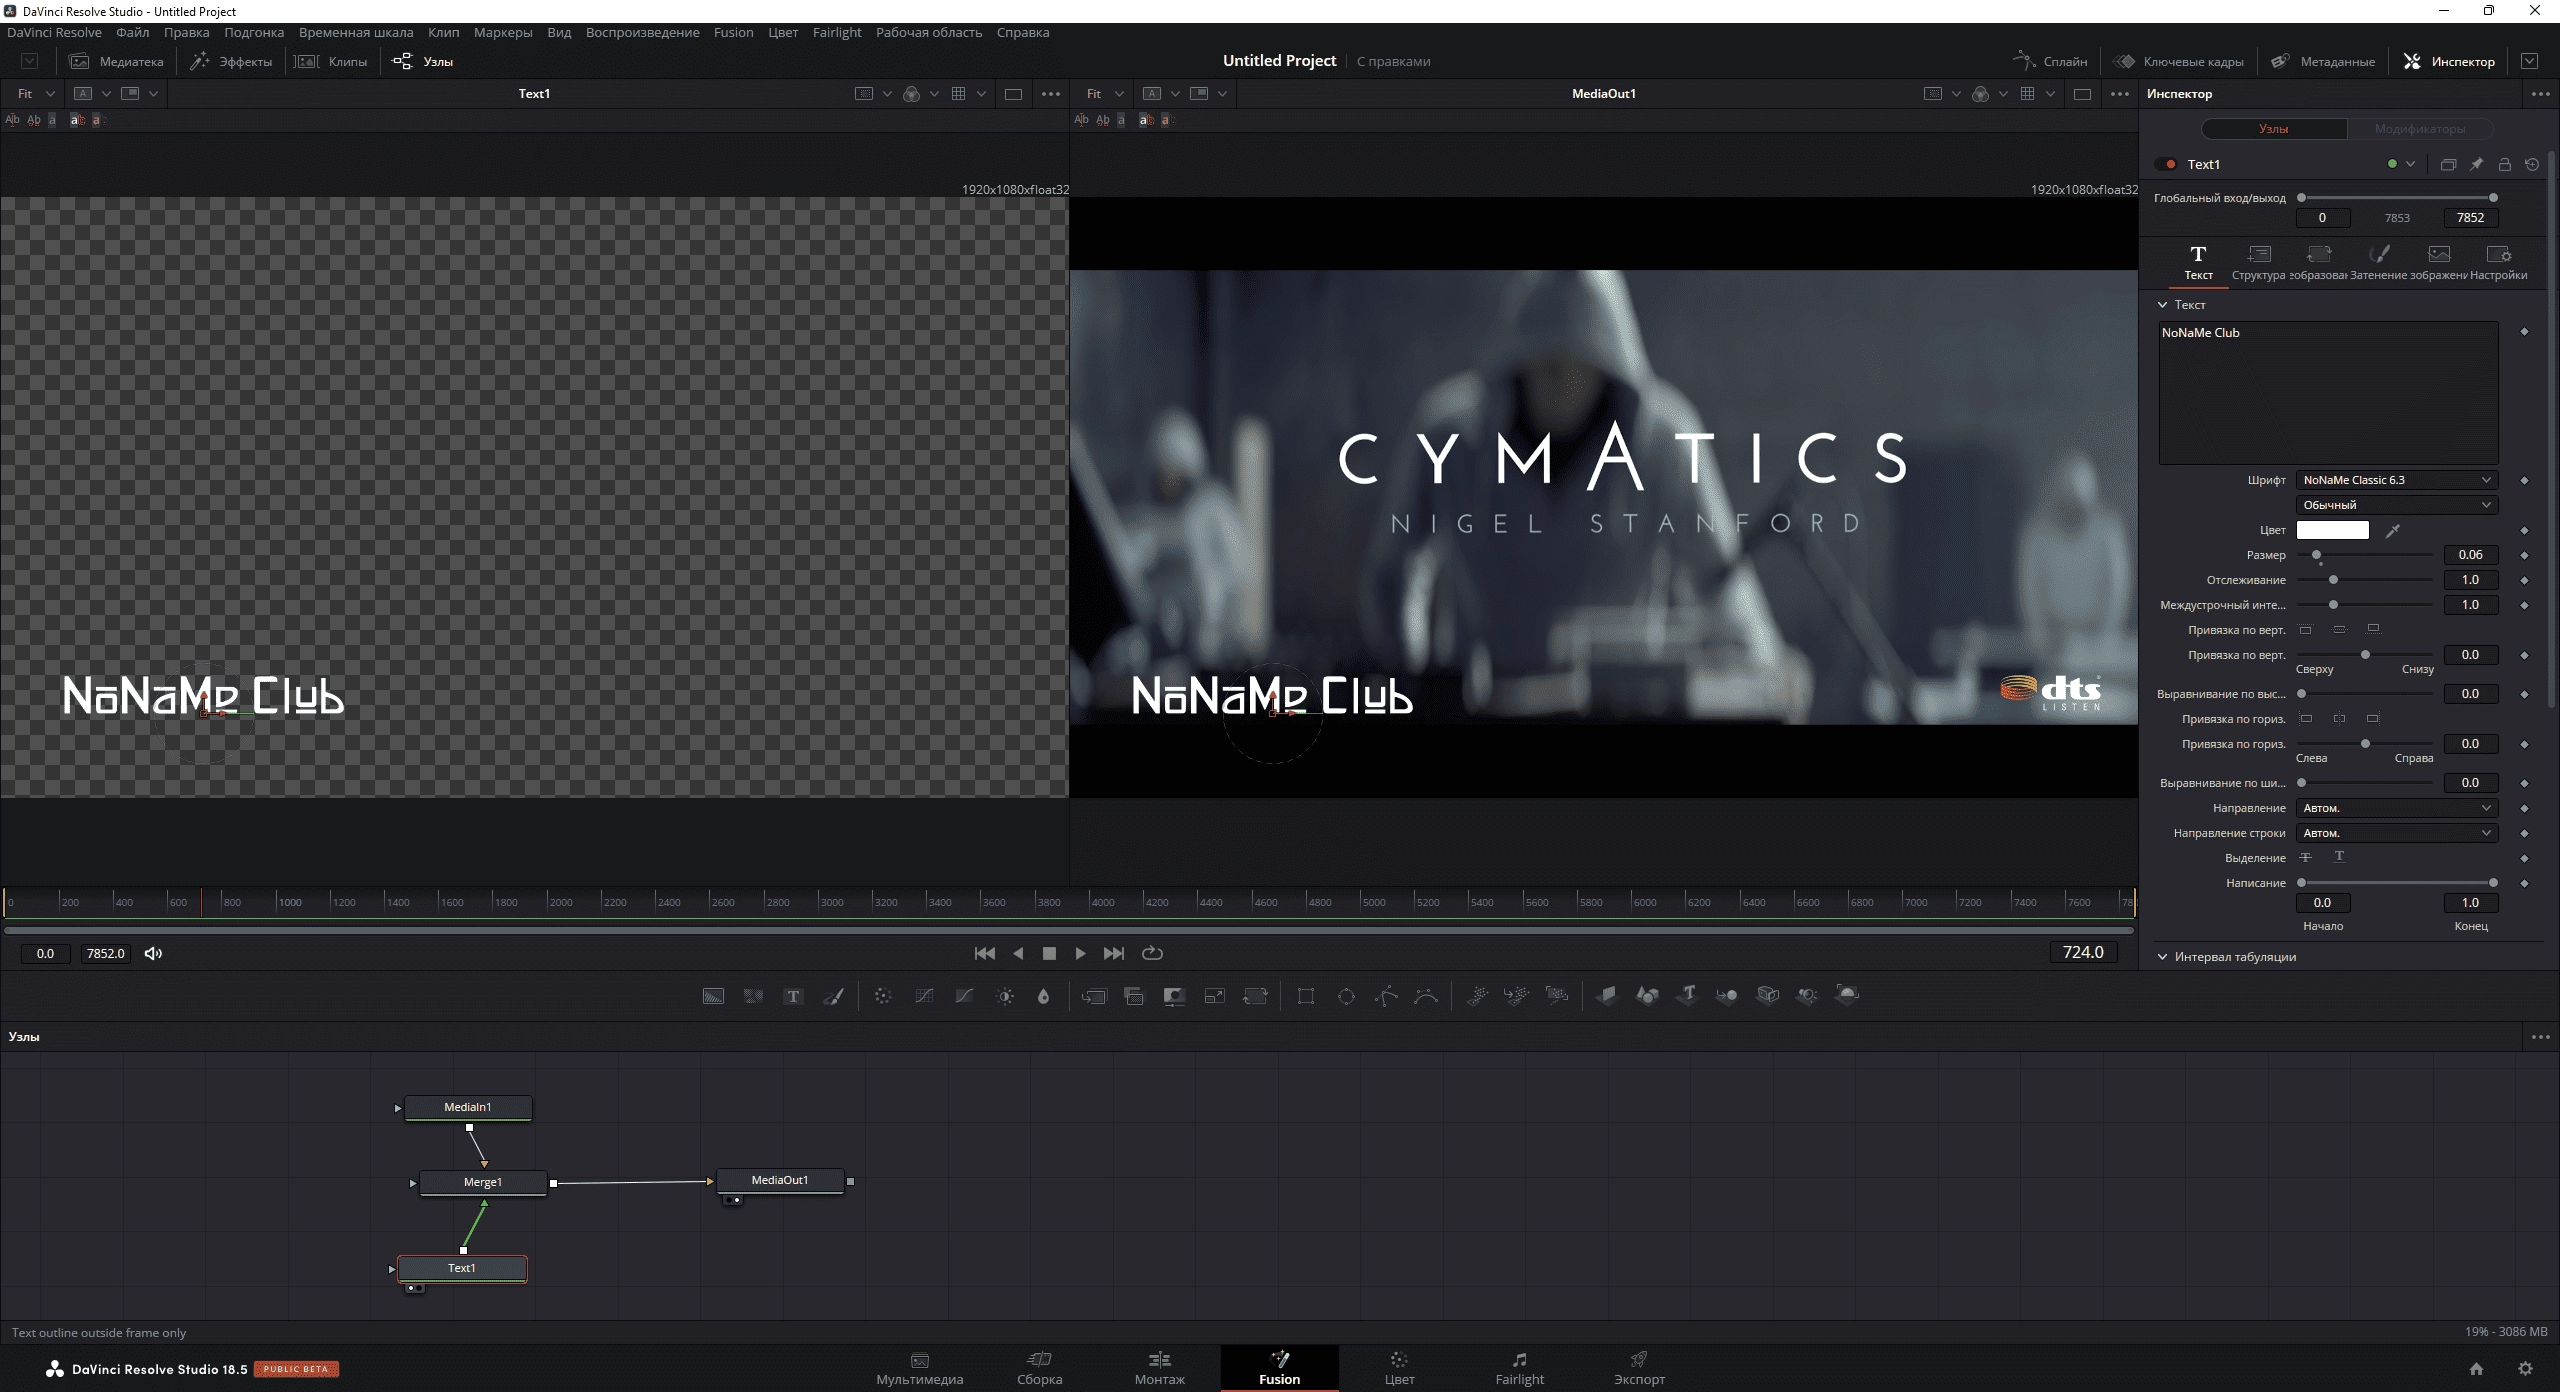Open the Text1 color tag dropdown arrow
Screen dimensions: 2560x1392
pos(2410,164)
